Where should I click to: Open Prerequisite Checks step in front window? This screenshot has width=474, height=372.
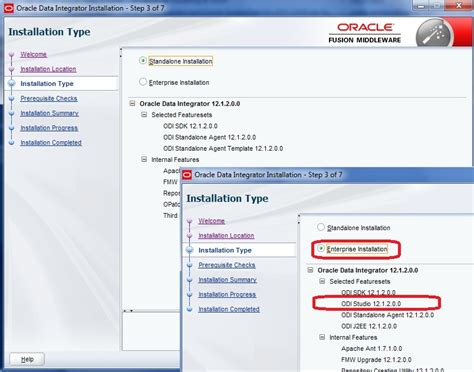[227, 265]
